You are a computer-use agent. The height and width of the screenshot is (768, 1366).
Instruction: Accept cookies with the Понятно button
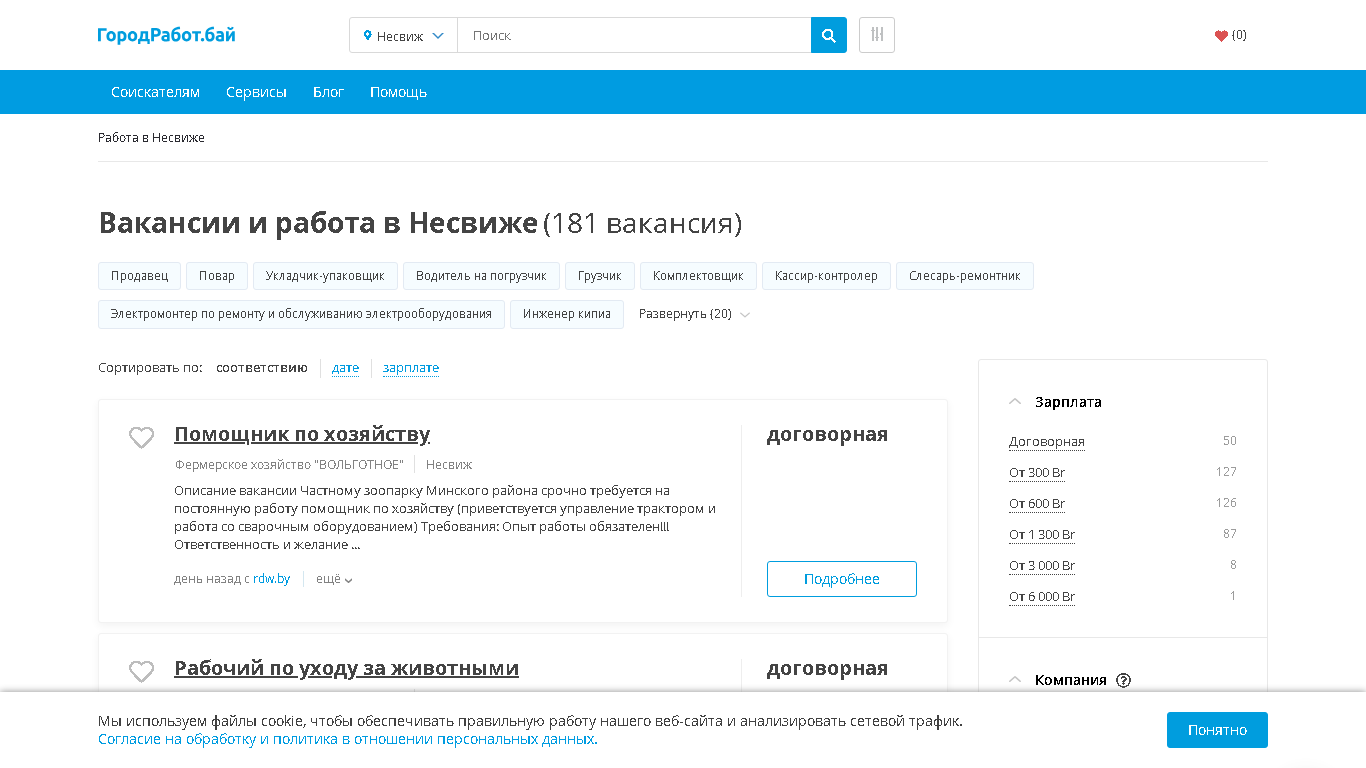click(x=1217, y=730)
